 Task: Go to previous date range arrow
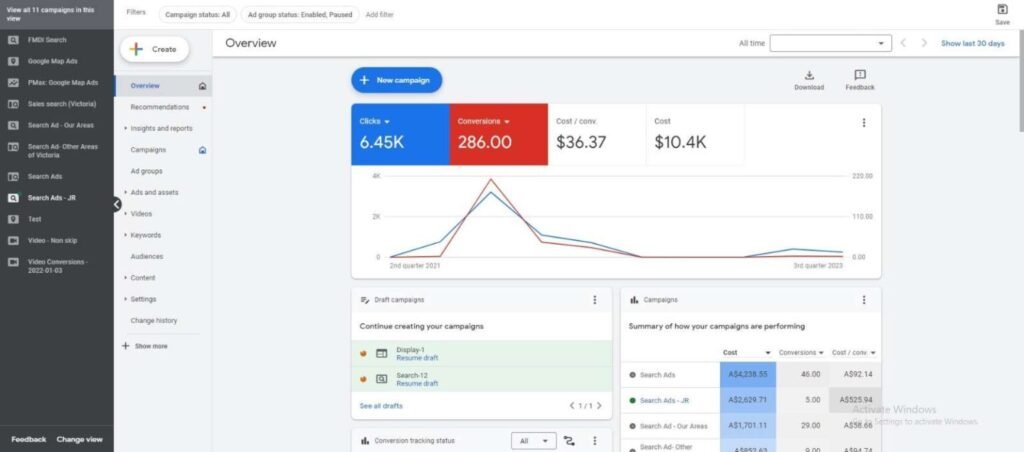903,43
